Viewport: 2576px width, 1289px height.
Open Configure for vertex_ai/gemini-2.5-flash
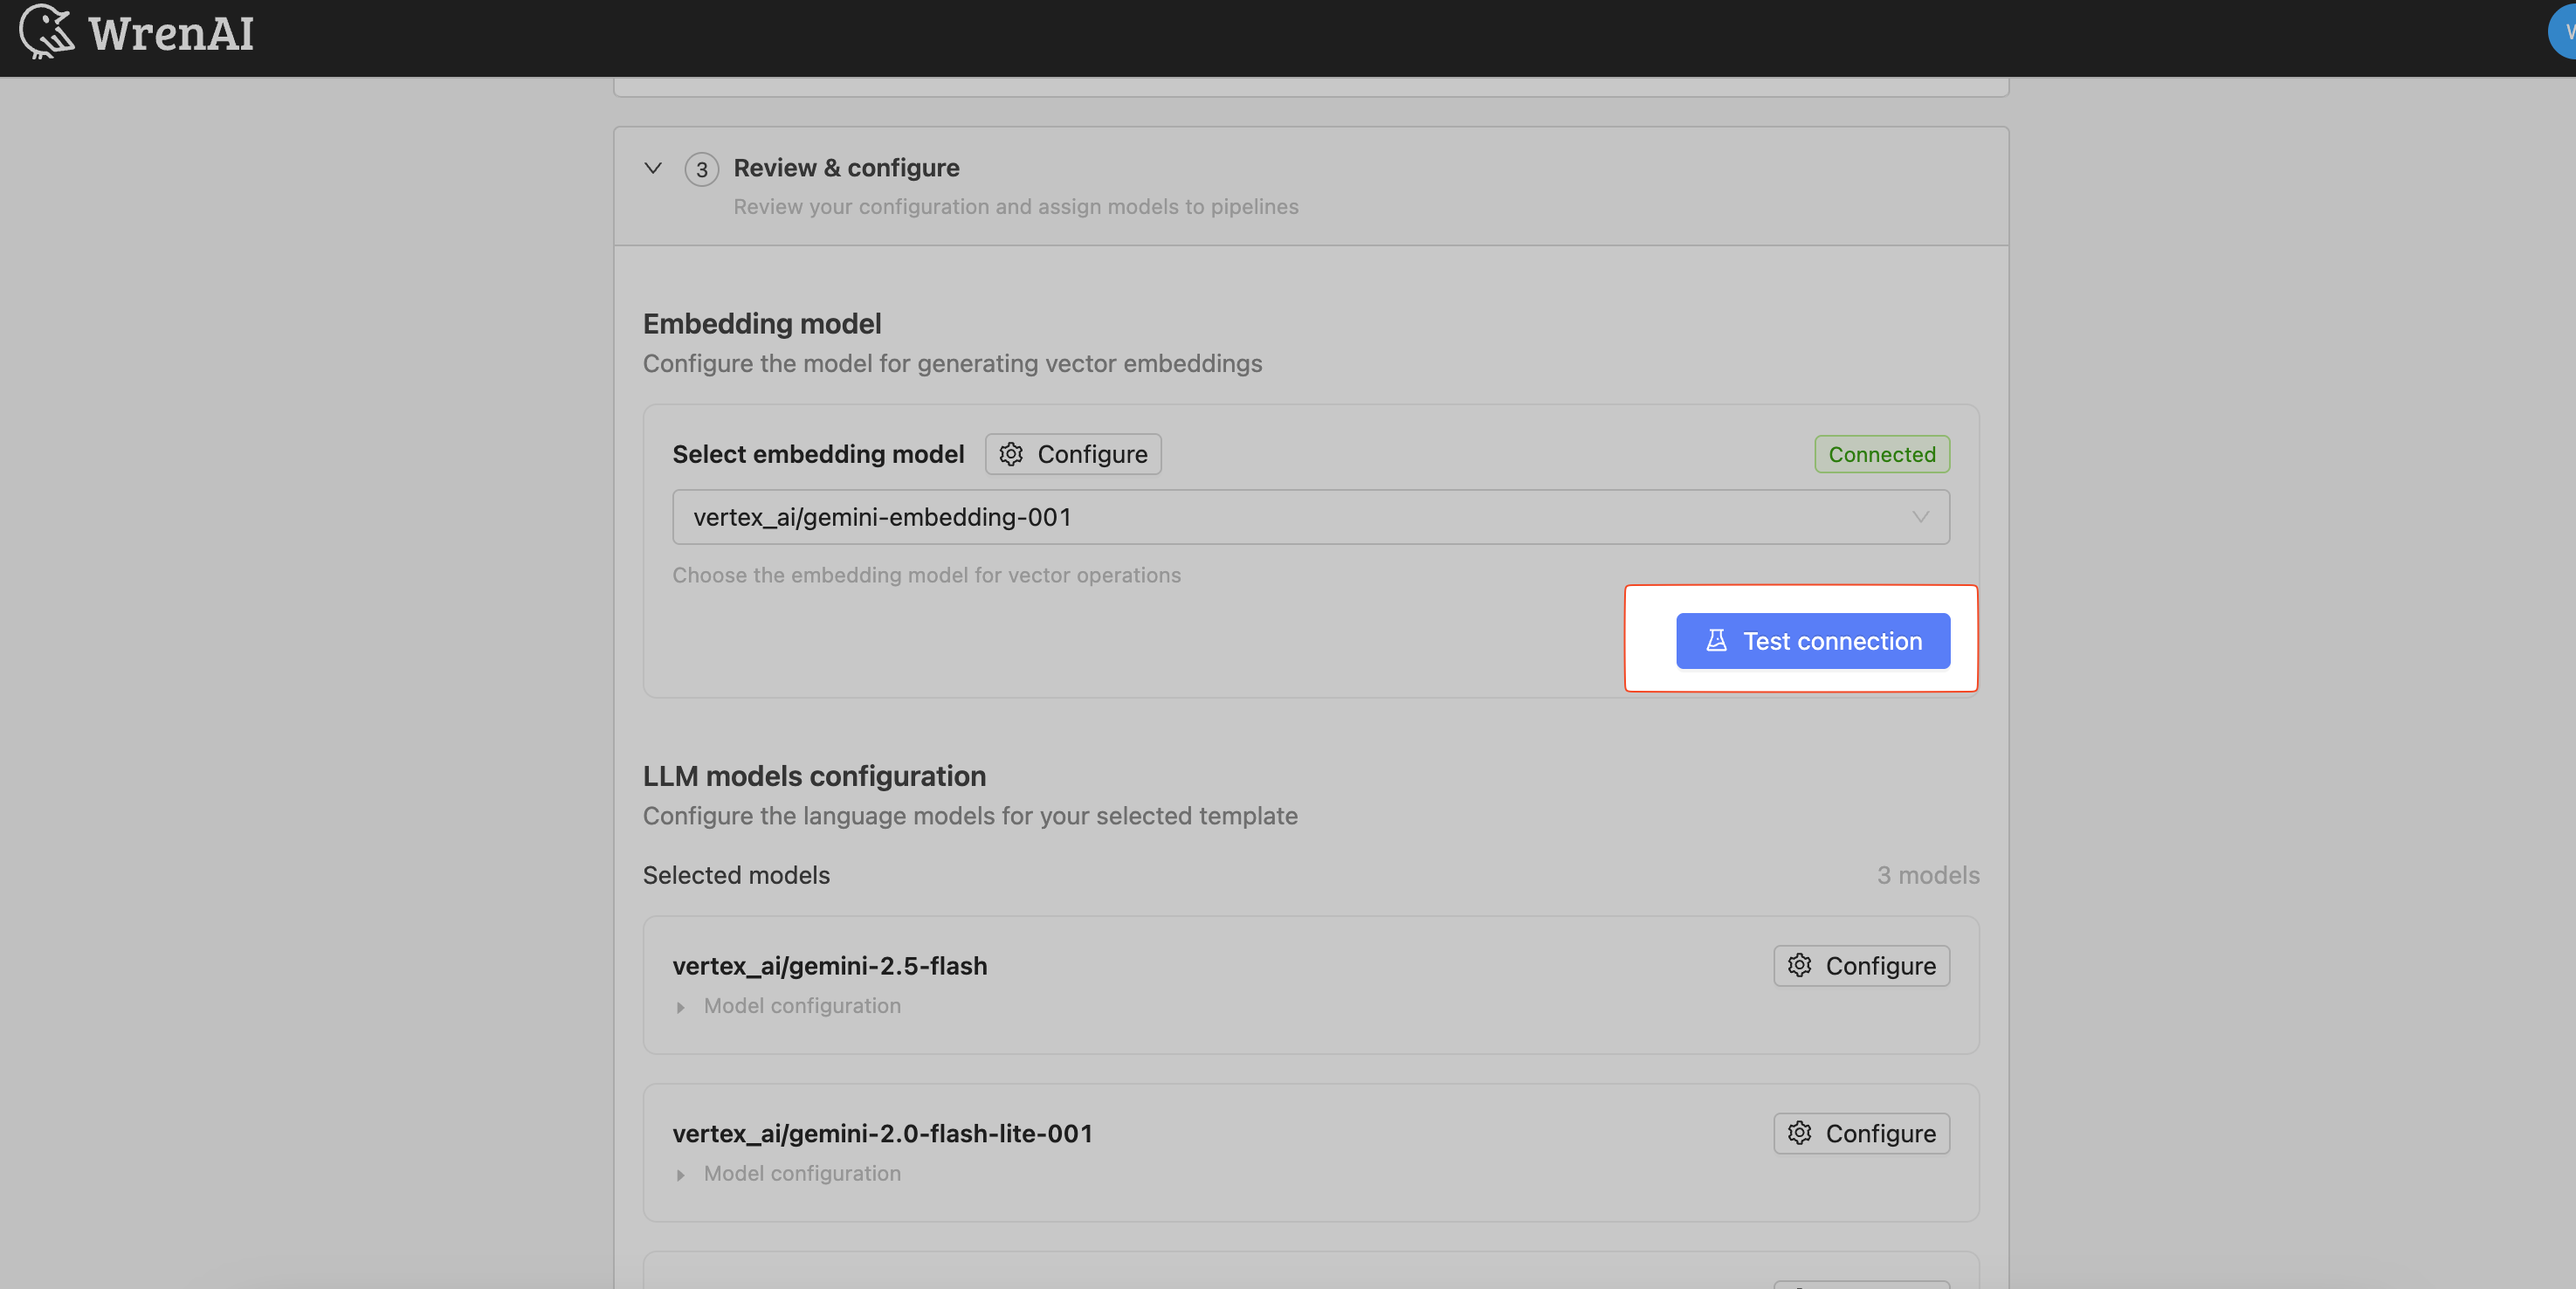click(x=1861, y=965)
